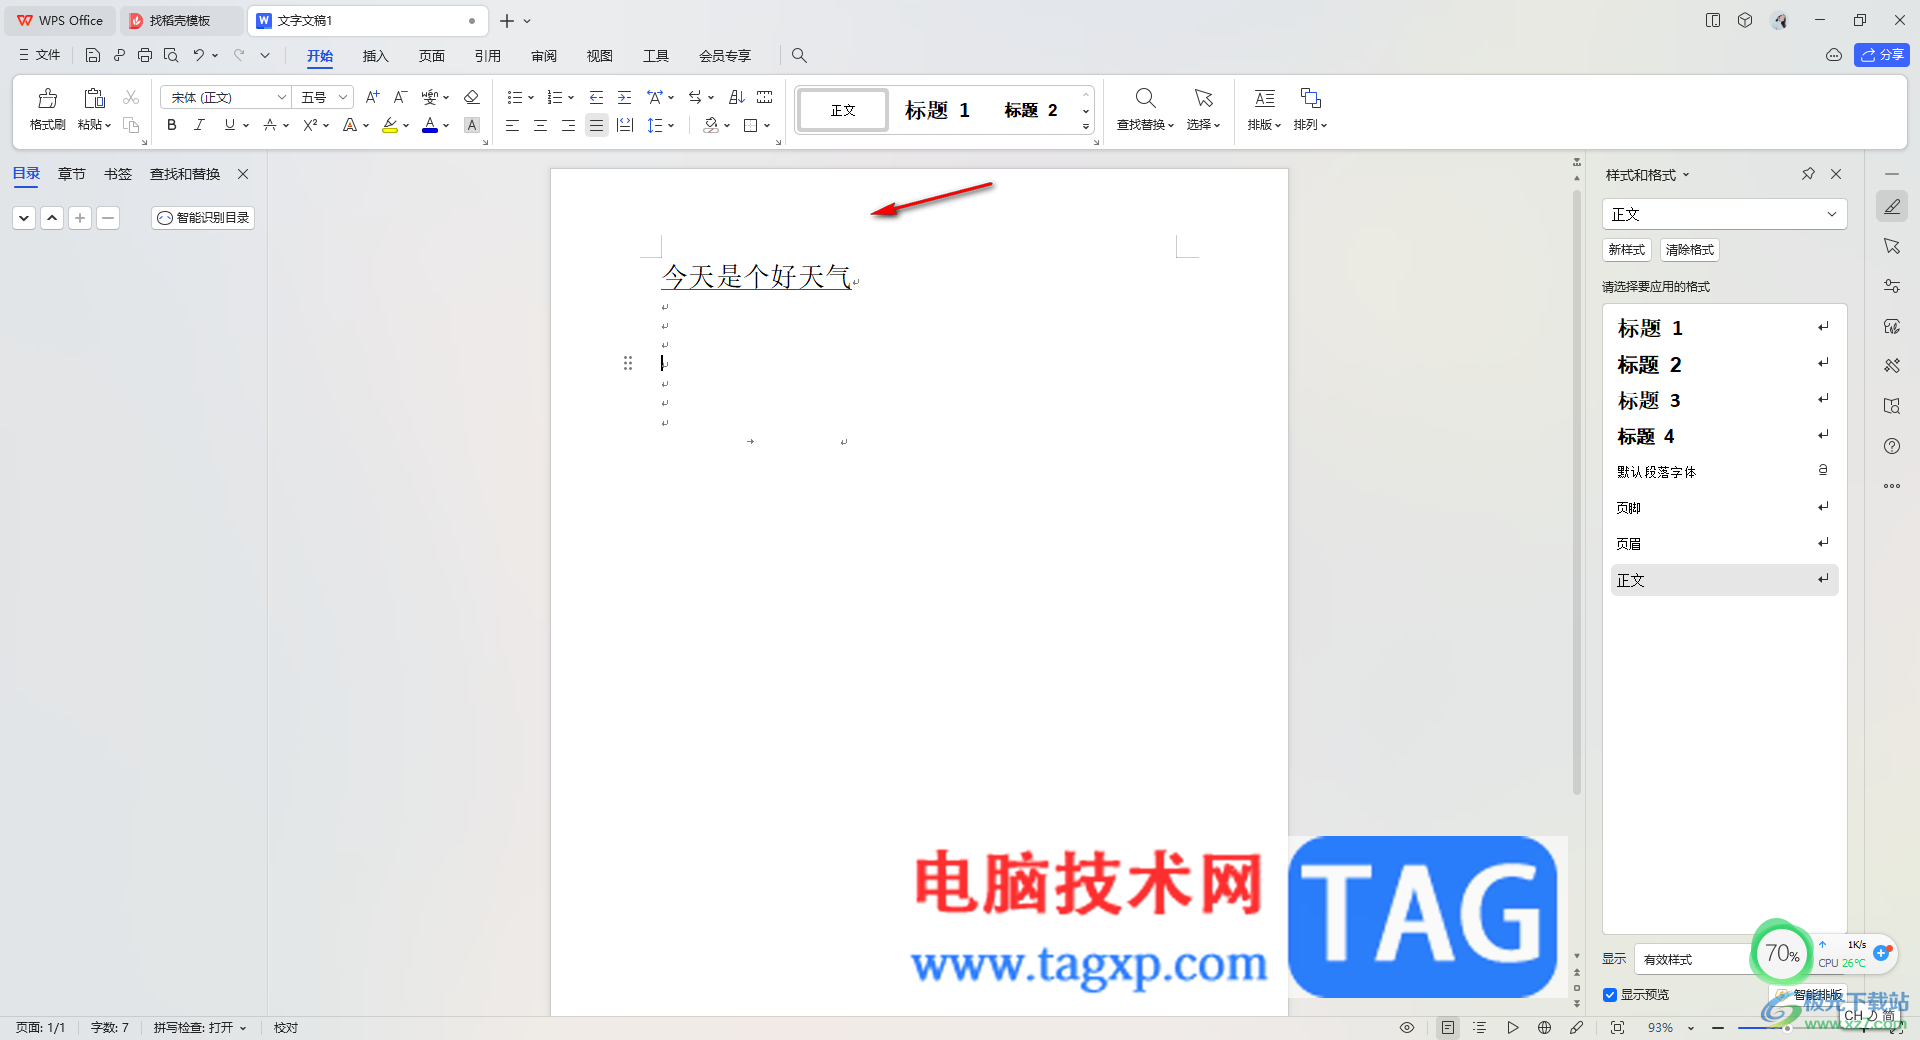
Task: Open the 插入 ribbon tab
Action: tap(375, 56)
